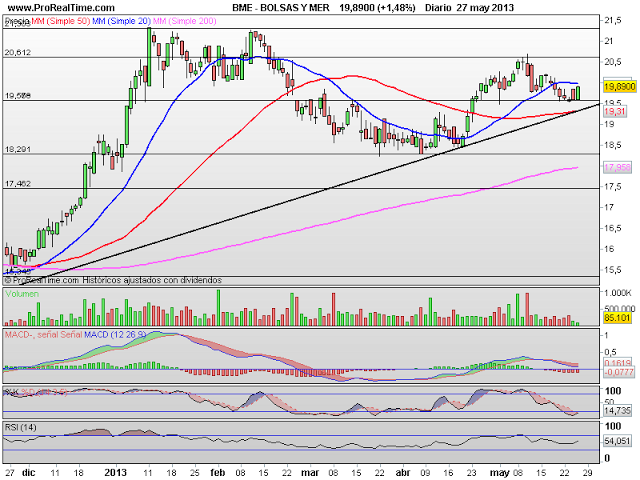Select the MACD (12 26 9) indicator label
640x480 pixels.
pyautogui.click(x=115, y=335)
